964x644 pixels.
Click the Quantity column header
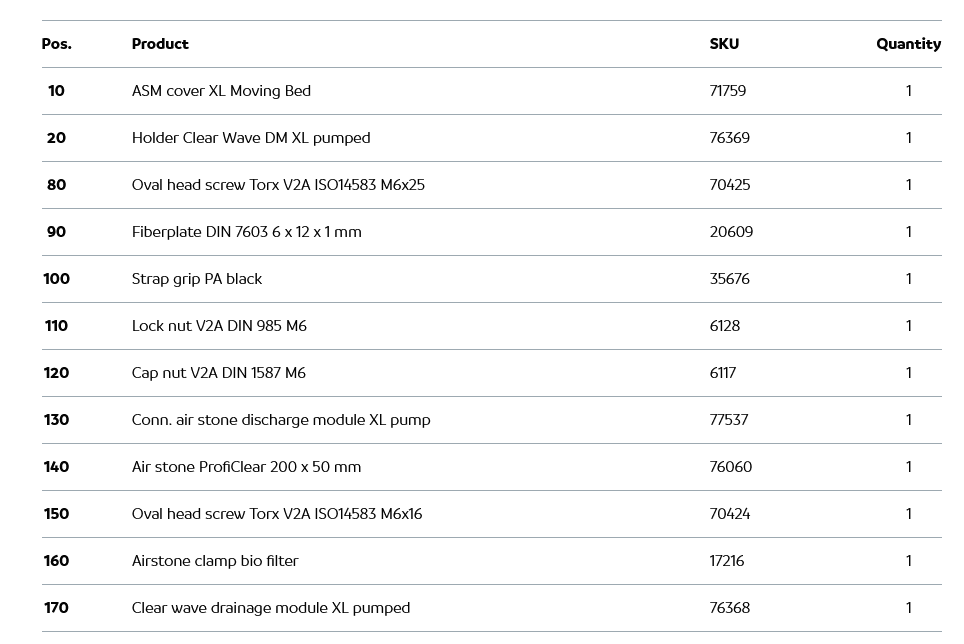point(908,44)
